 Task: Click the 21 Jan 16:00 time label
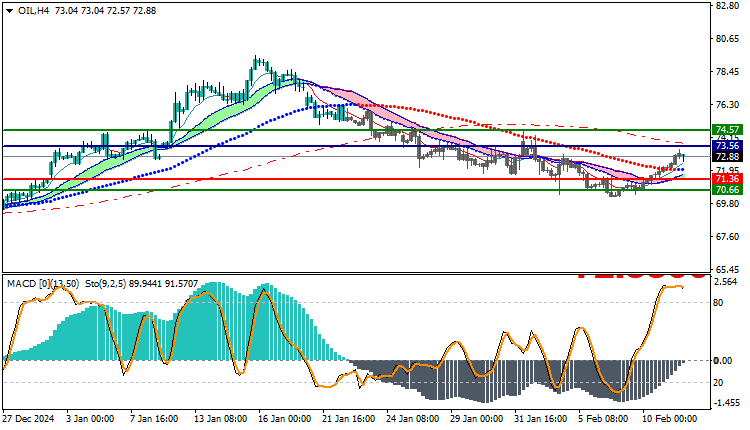click(349, 419)
